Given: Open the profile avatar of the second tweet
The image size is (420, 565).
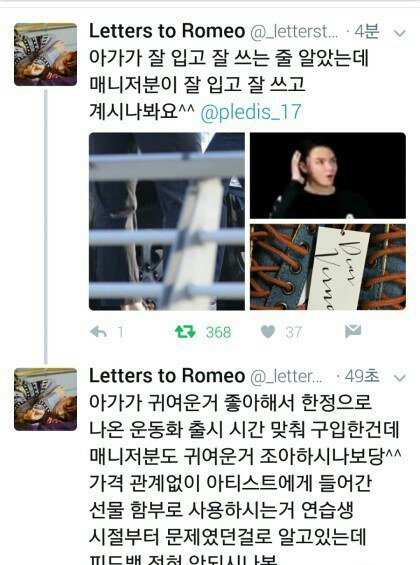Looking at the screenshot, I should click(x=45, y=399).
